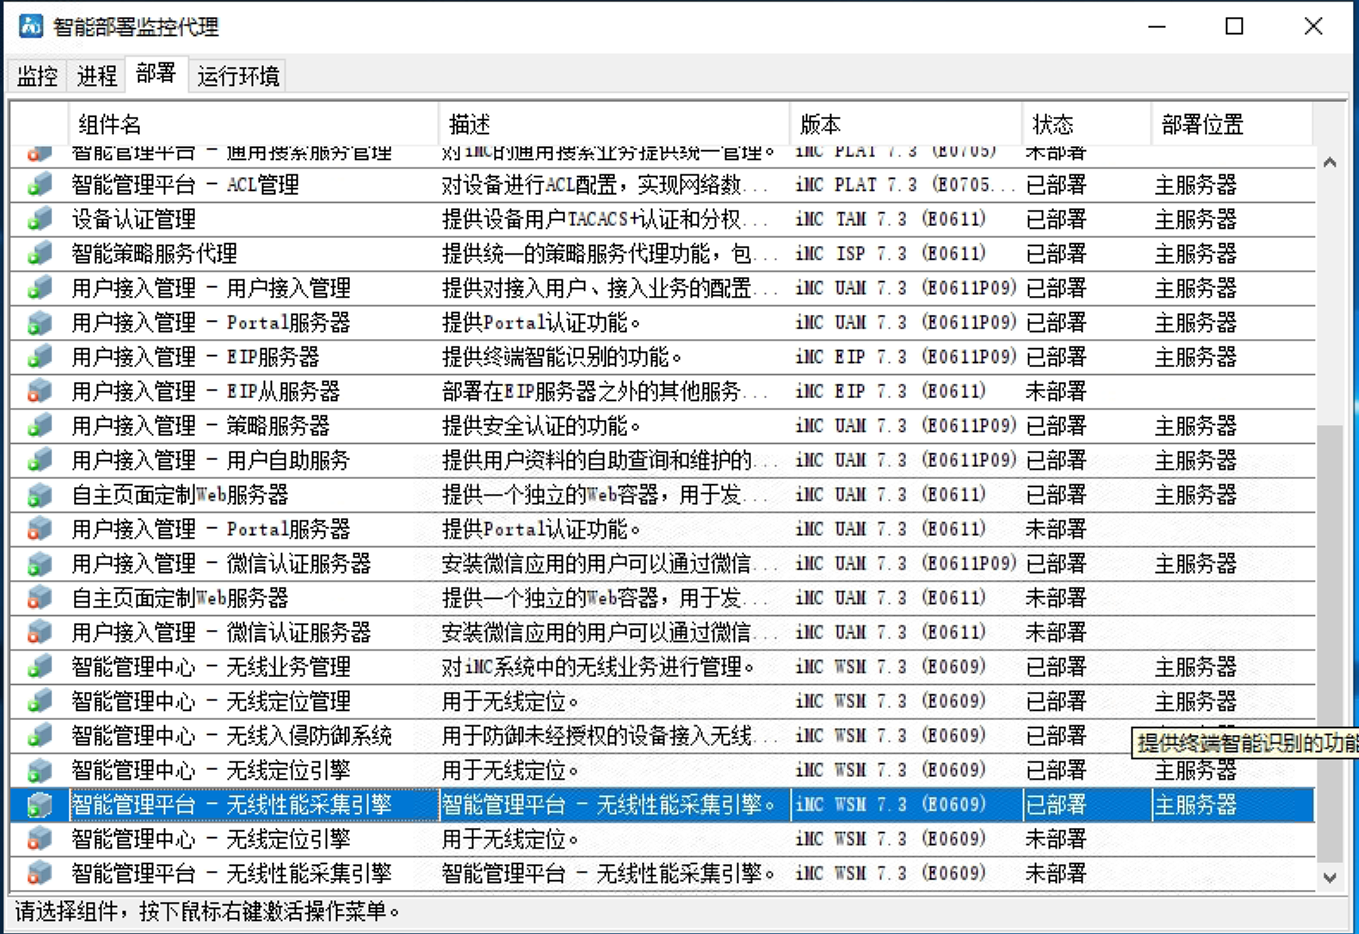1359x934 pixels.
Task: Select the 智能策略服务代理 component name
Action: pyautogui.click(x=154, y=254)
